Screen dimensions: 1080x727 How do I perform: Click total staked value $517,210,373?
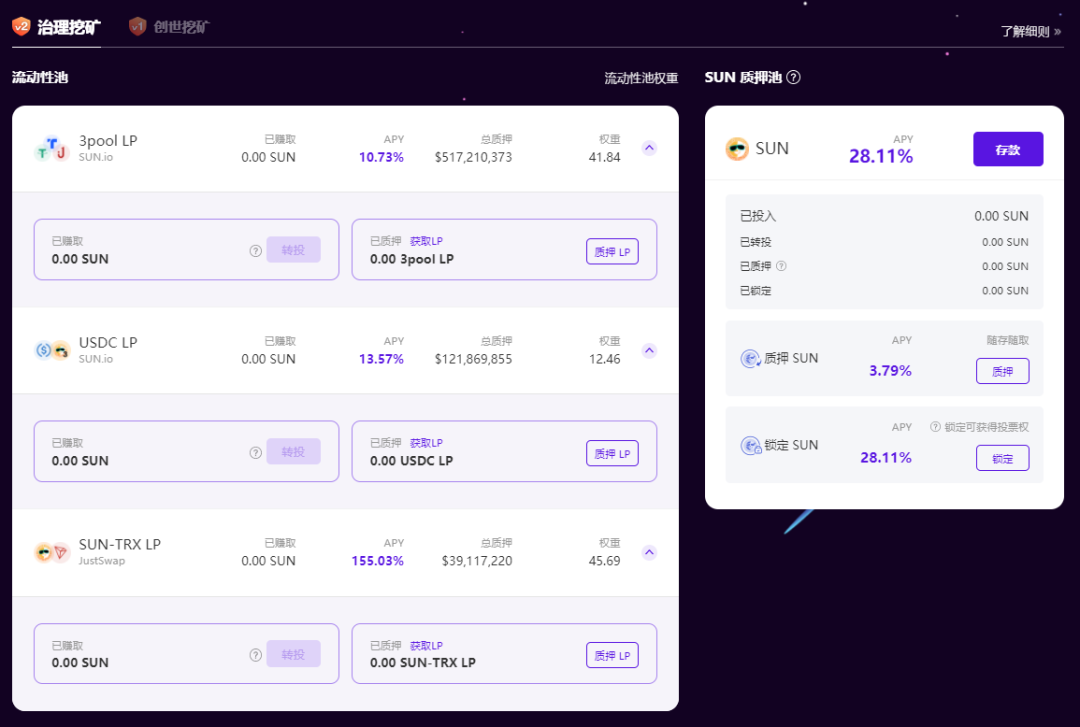point(473,157)
